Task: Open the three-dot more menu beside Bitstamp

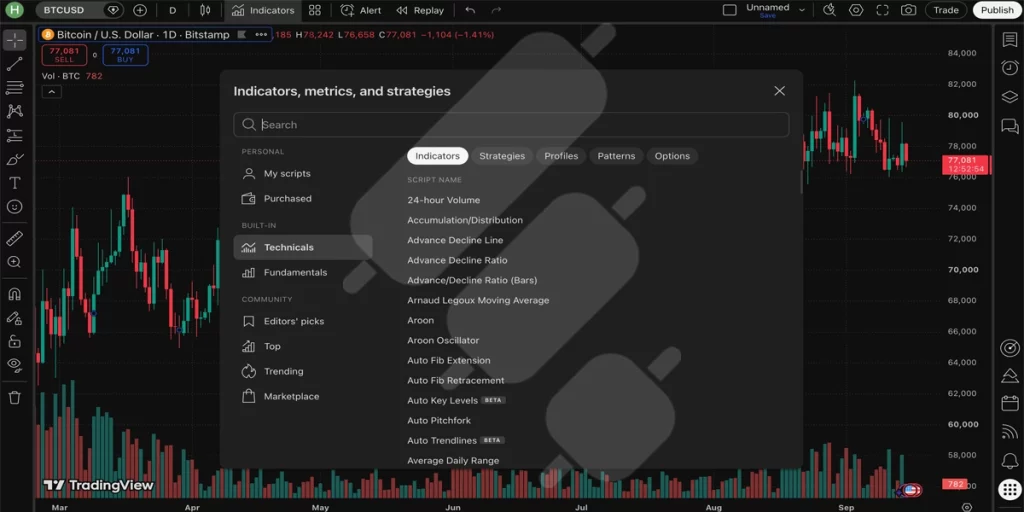Action: [261, 35]
